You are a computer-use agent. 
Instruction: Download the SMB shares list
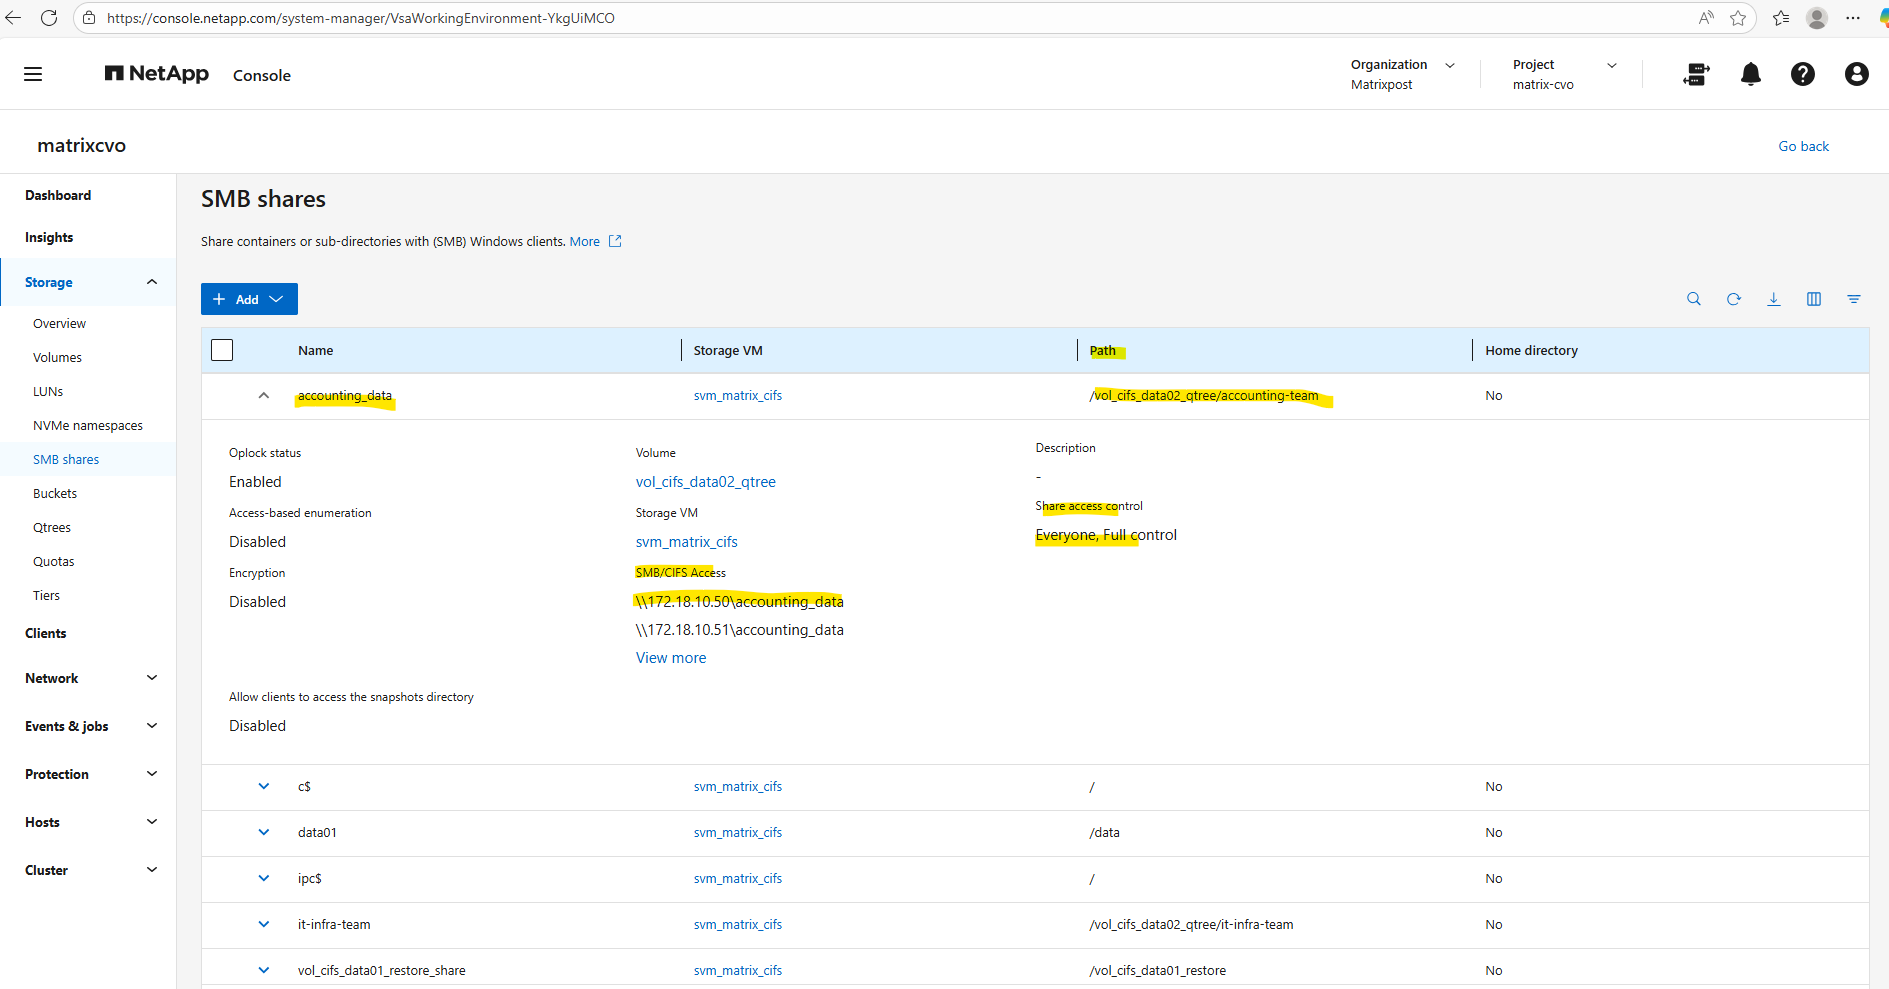pos(1773,299)
